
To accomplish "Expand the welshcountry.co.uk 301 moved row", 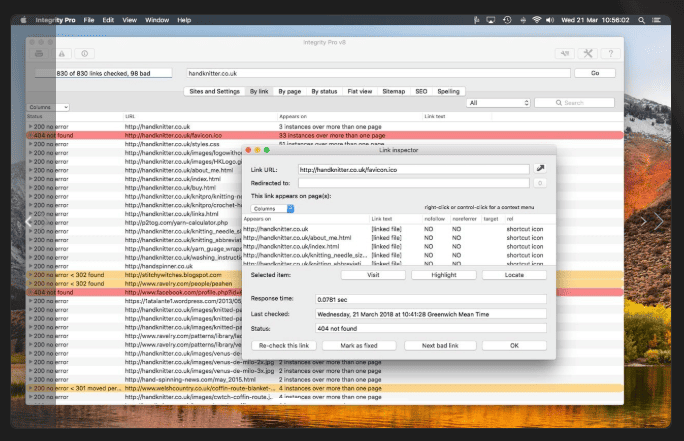I will click(x=31, y=388).
